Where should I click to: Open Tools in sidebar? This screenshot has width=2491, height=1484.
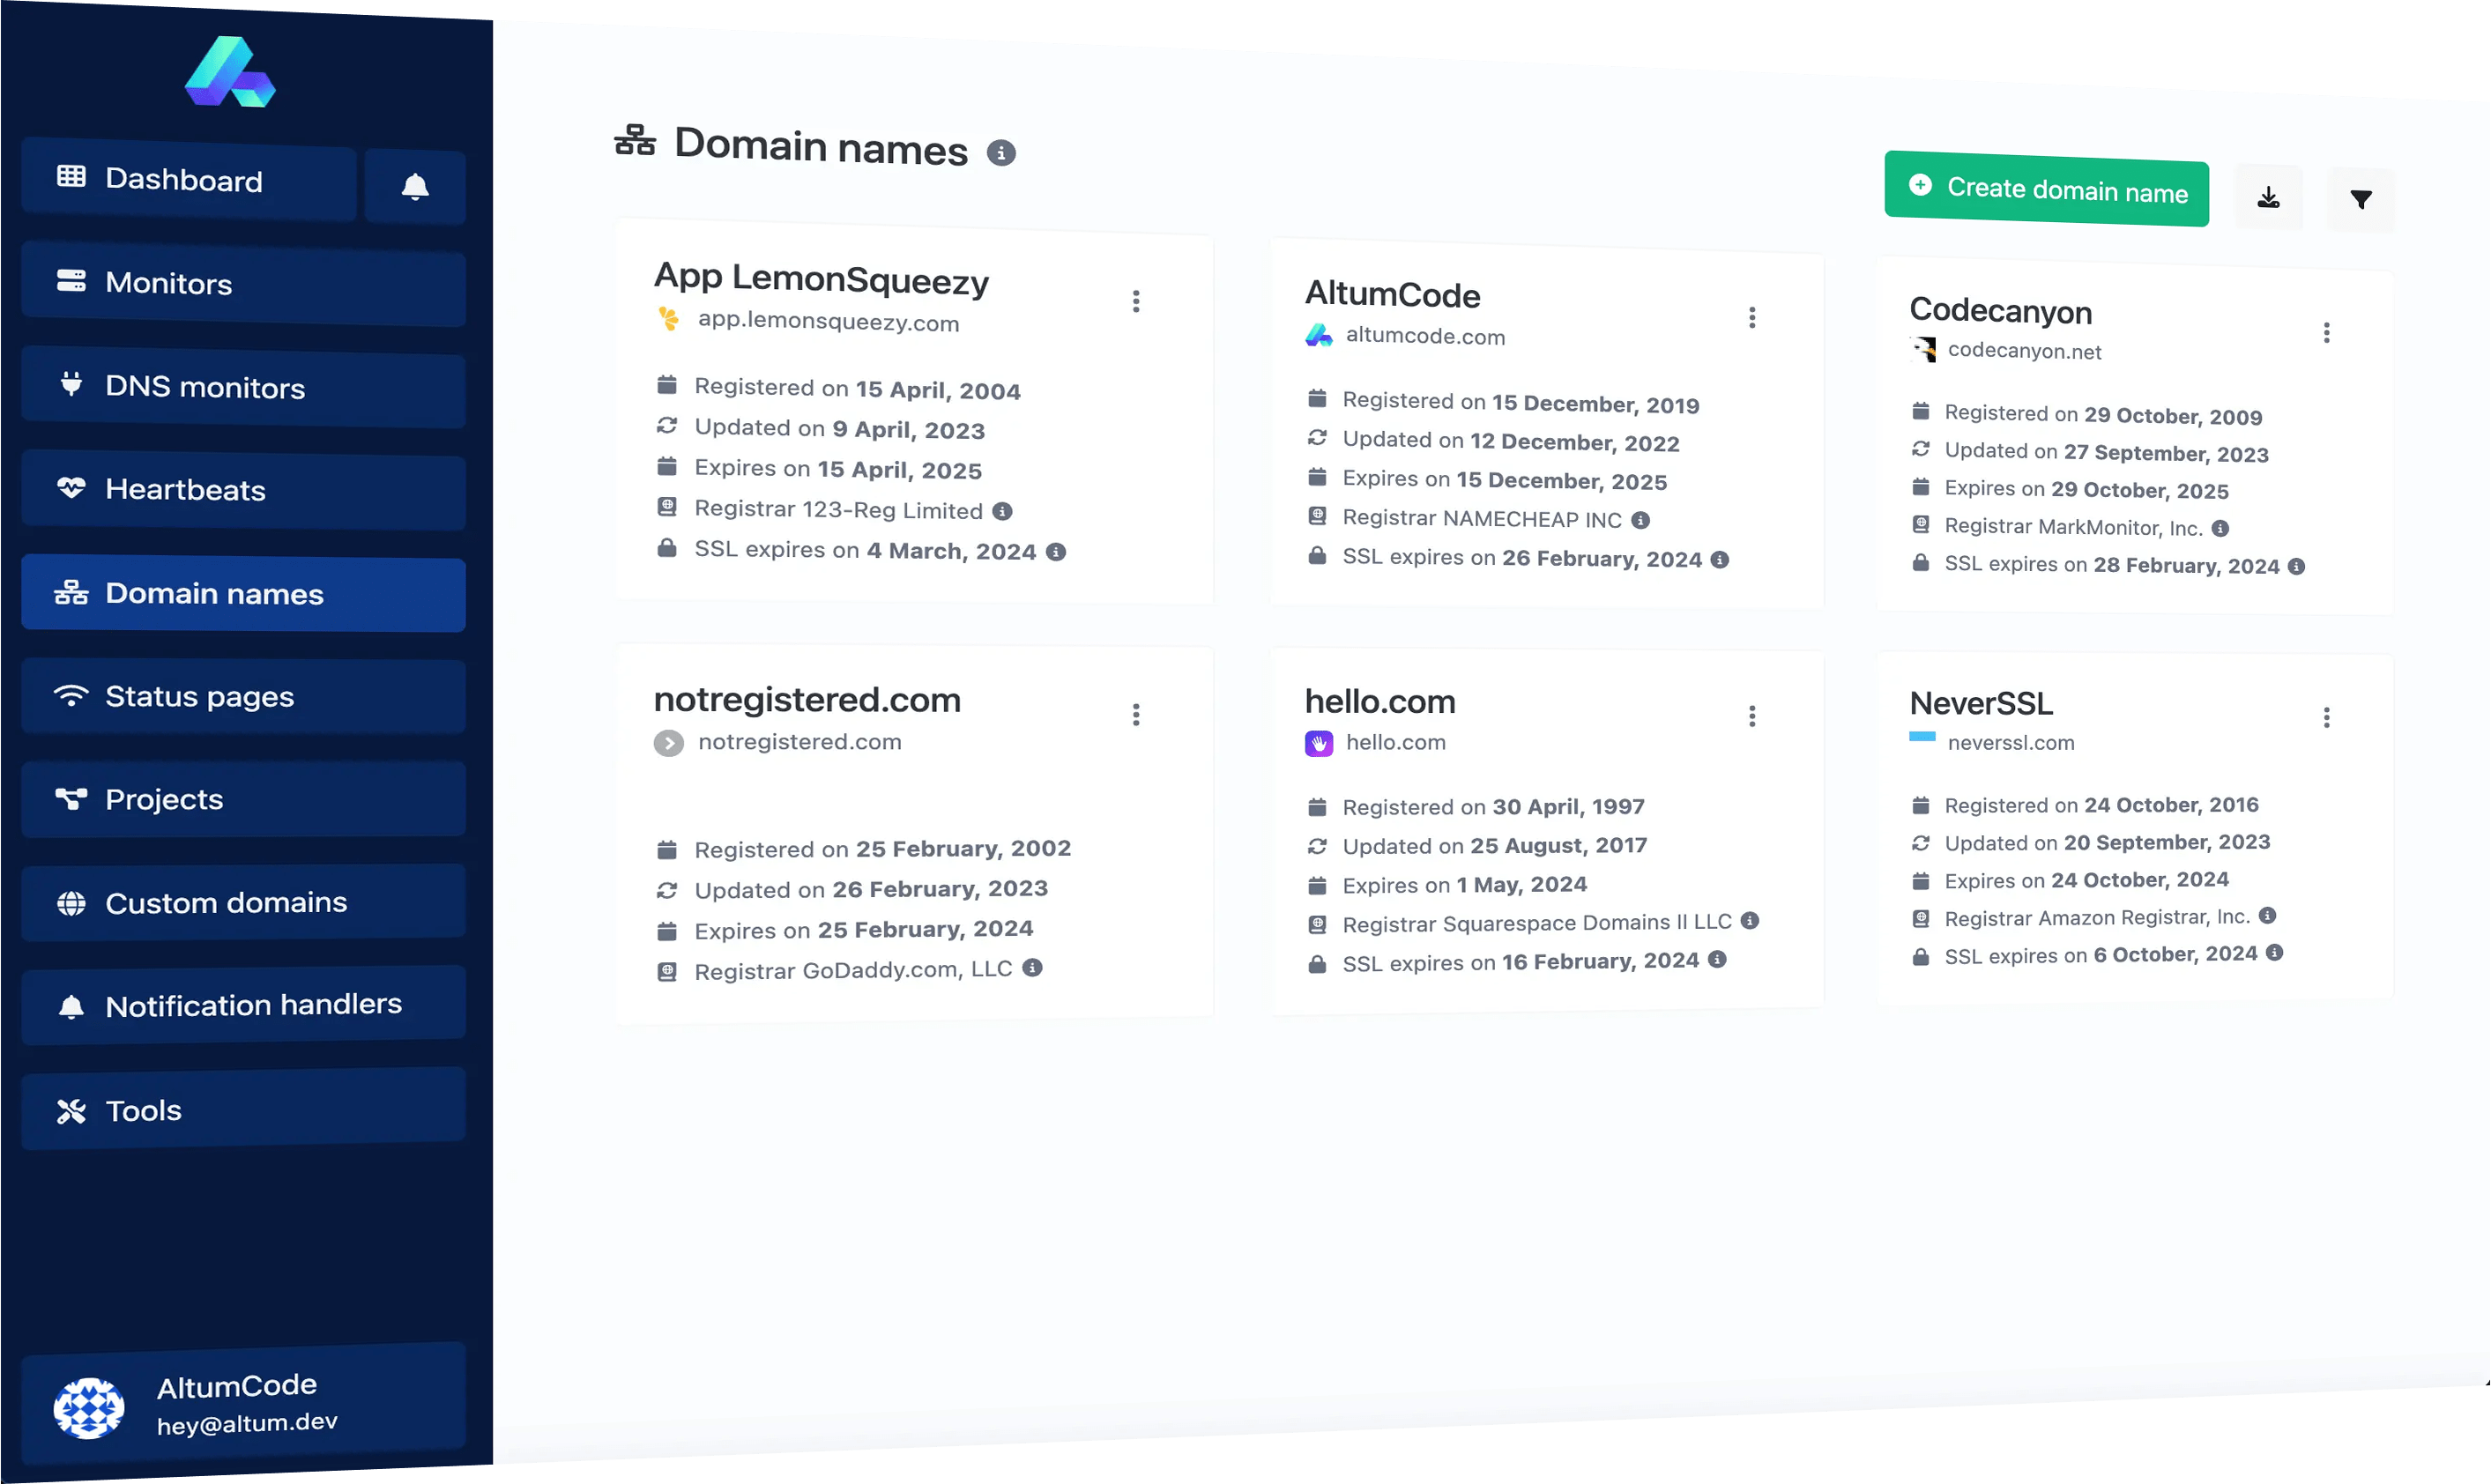[x=244, y=1109]
